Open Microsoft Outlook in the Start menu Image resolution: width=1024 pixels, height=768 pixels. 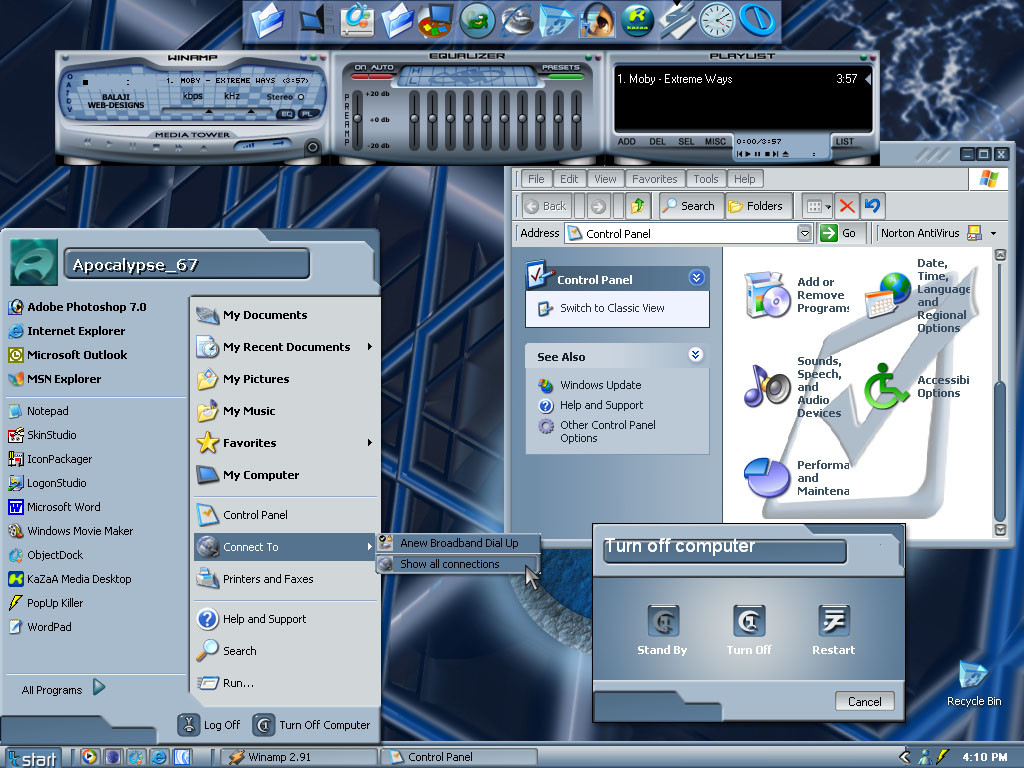68,355
